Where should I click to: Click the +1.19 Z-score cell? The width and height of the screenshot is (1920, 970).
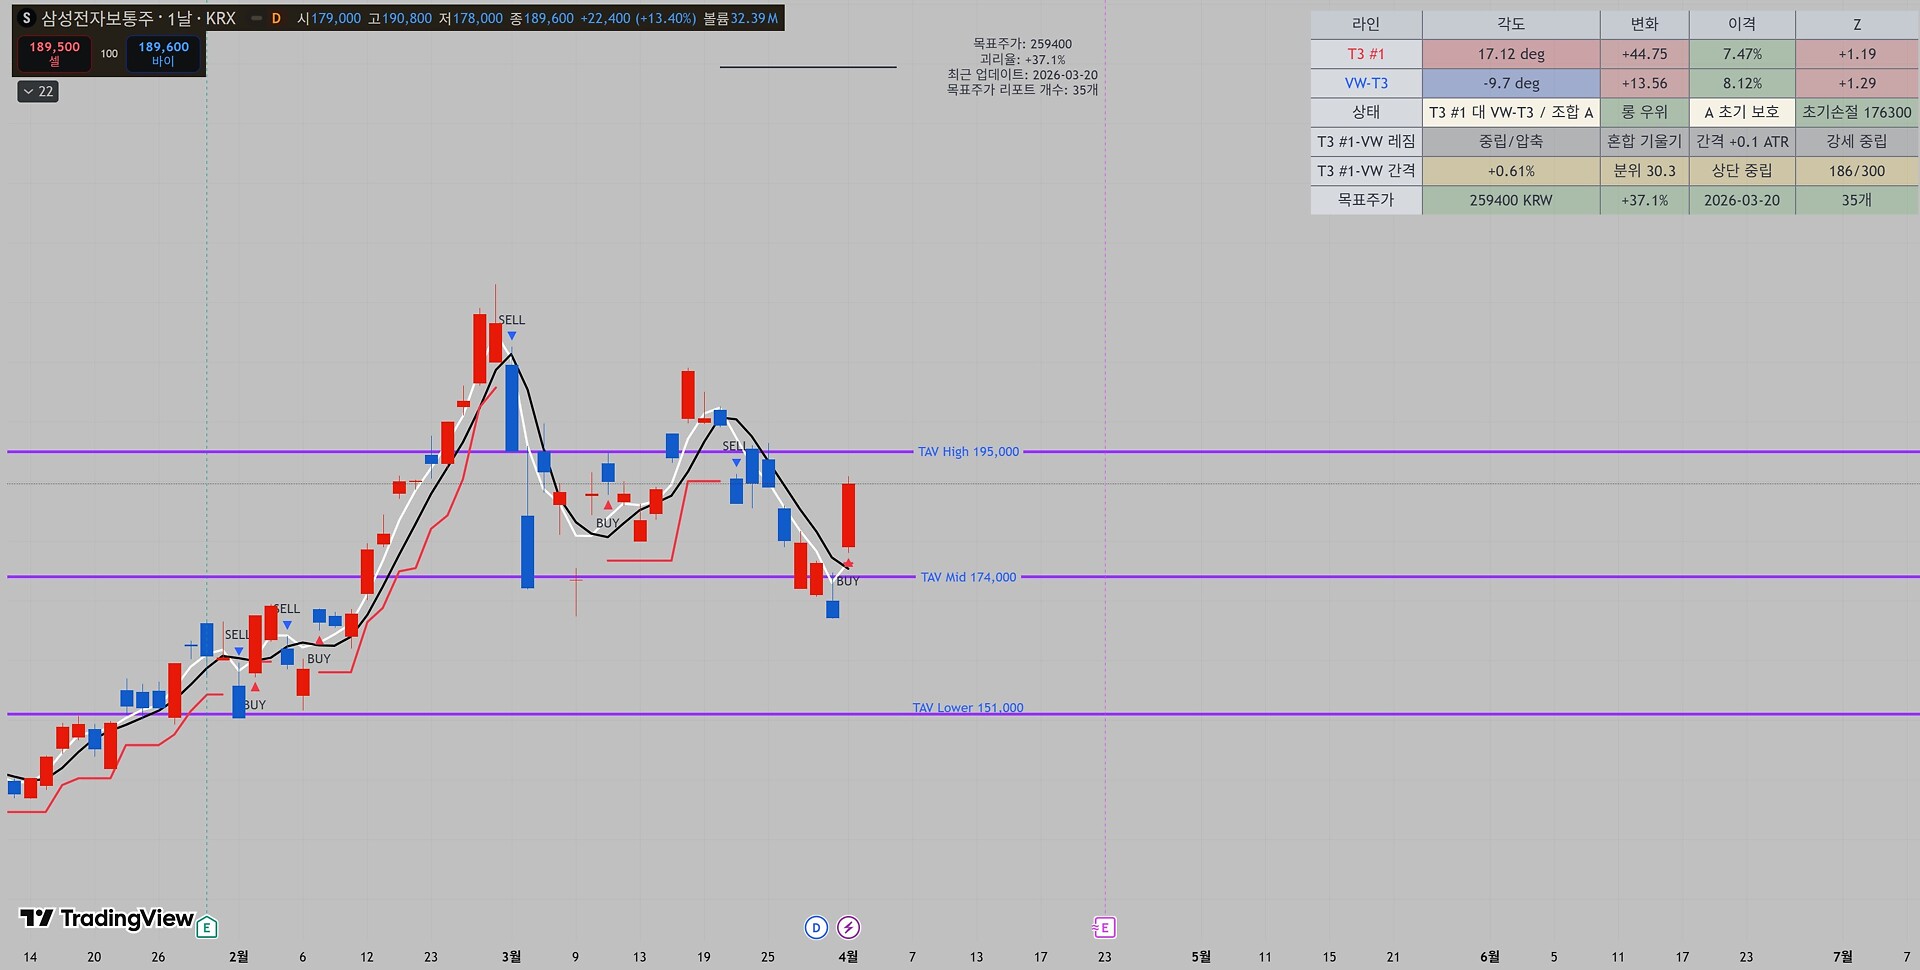pyautogui.click(x=1857, y=54)
